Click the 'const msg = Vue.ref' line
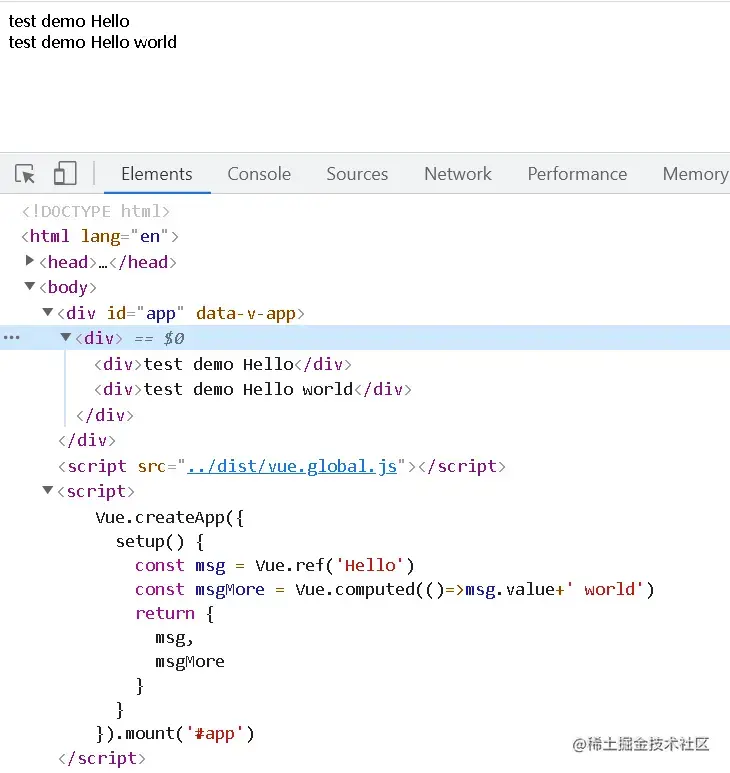The image size is (730, 773). pos(275,565)
